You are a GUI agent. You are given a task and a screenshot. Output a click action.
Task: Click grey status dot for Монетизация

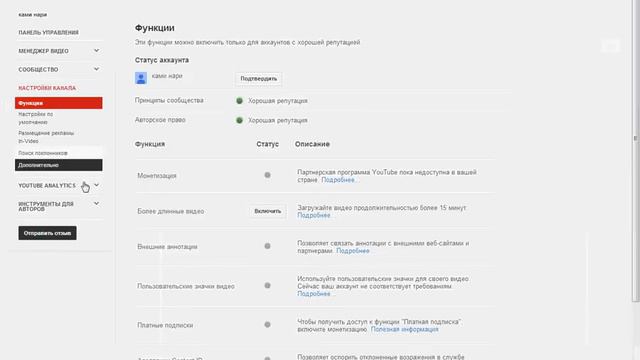pyautogui.click(x=267, y=175)
